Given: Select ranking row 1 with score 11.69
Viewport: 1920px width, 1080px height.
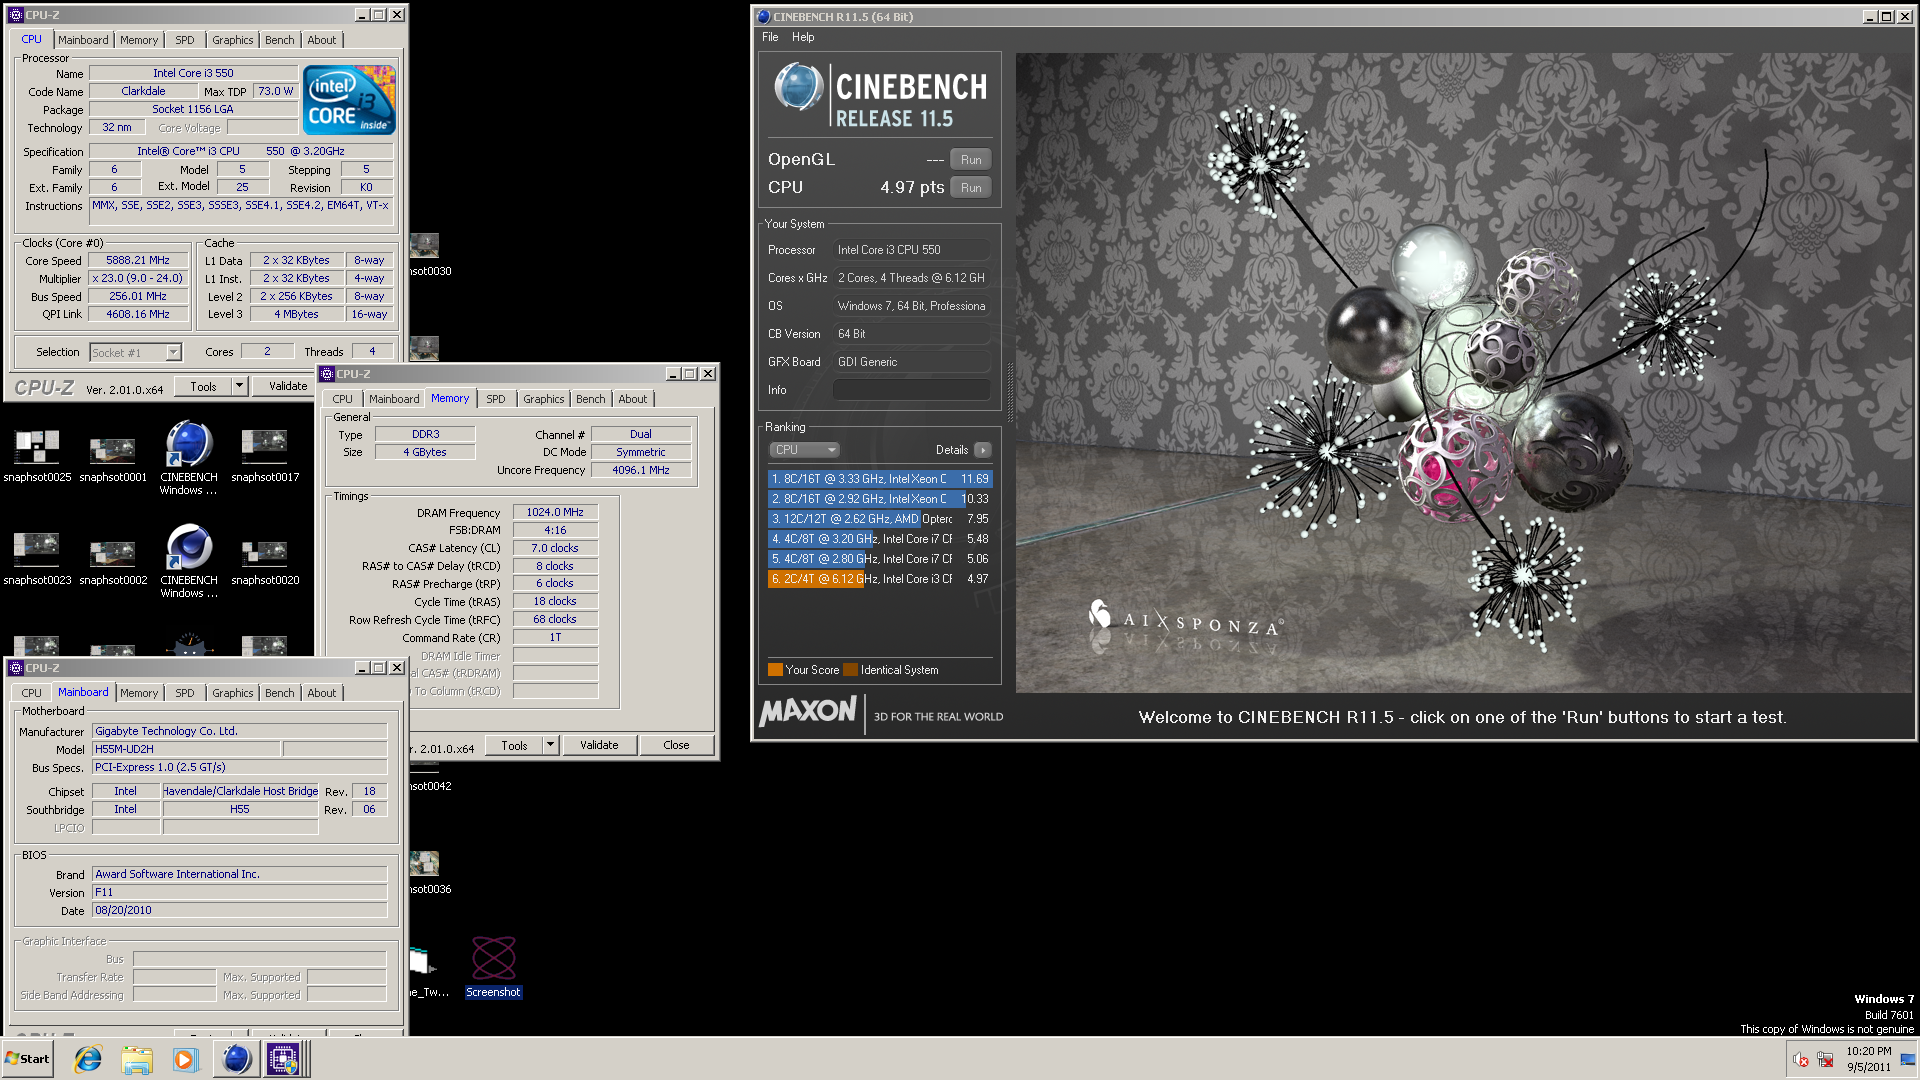Looking at the screenshot, I should pyautogui.click(x=880, y=479).
